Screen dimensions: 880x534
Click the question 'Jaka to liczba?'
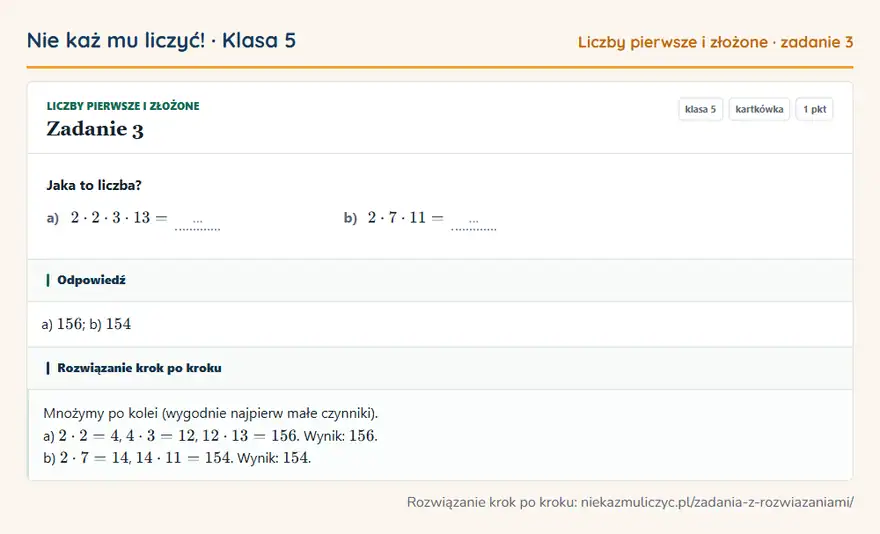coord(94,185)
